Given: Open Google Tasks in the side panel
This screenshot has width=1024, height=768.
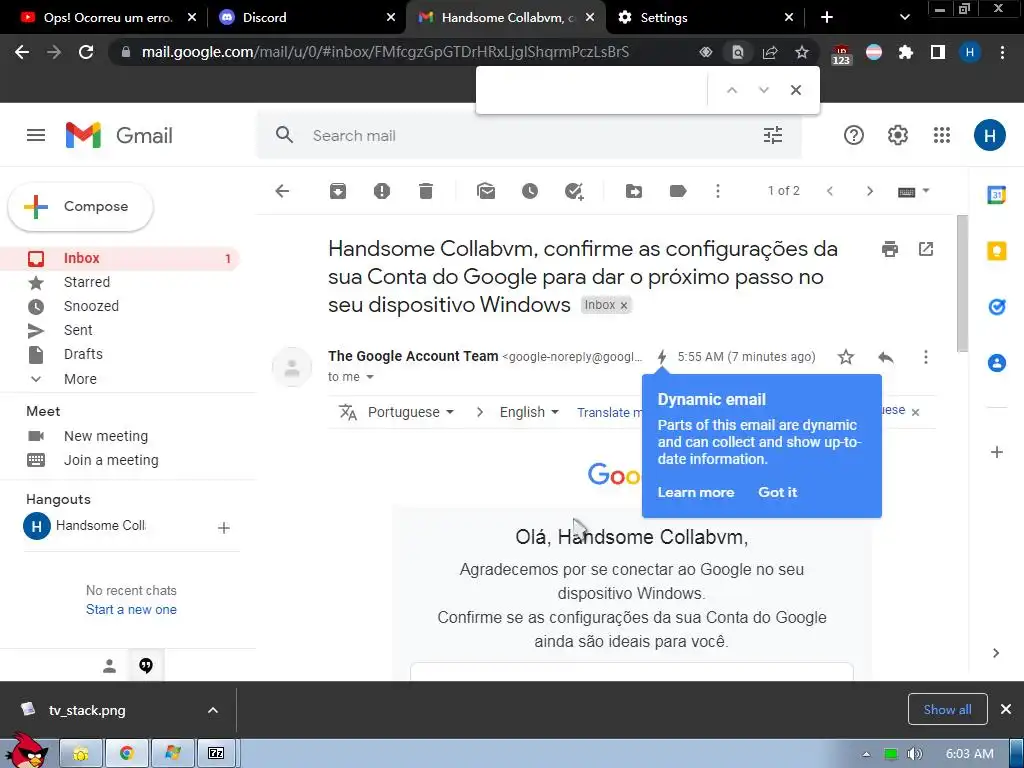Looking at the screenshot, I should [x=997, y=306].
